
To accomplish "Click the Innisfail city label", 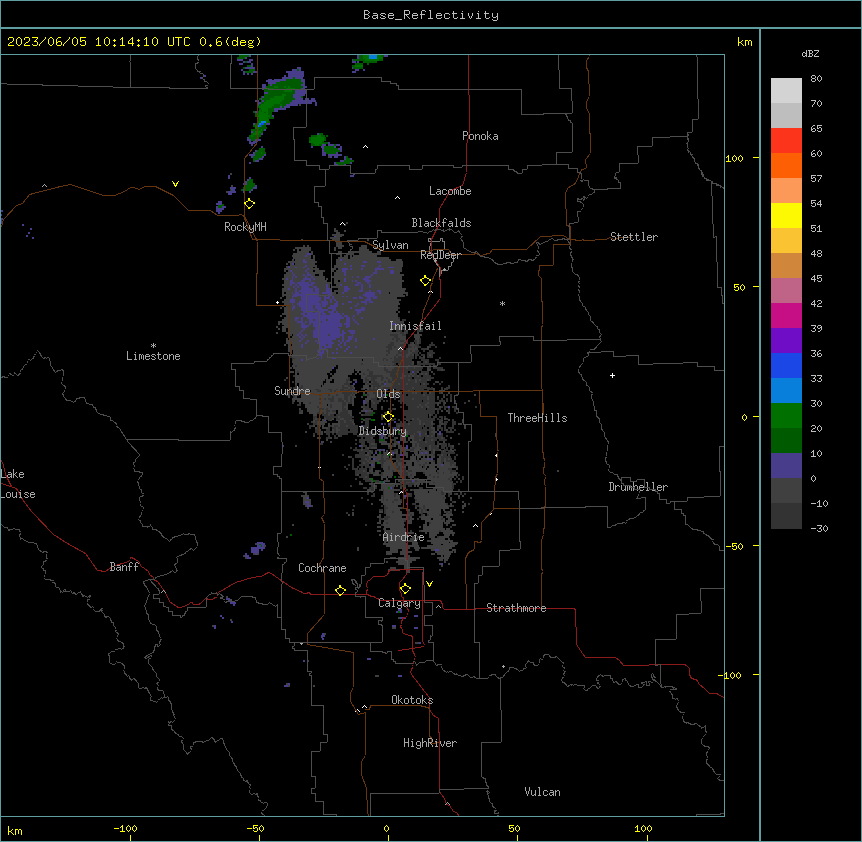I will click(x=415, y=326).
